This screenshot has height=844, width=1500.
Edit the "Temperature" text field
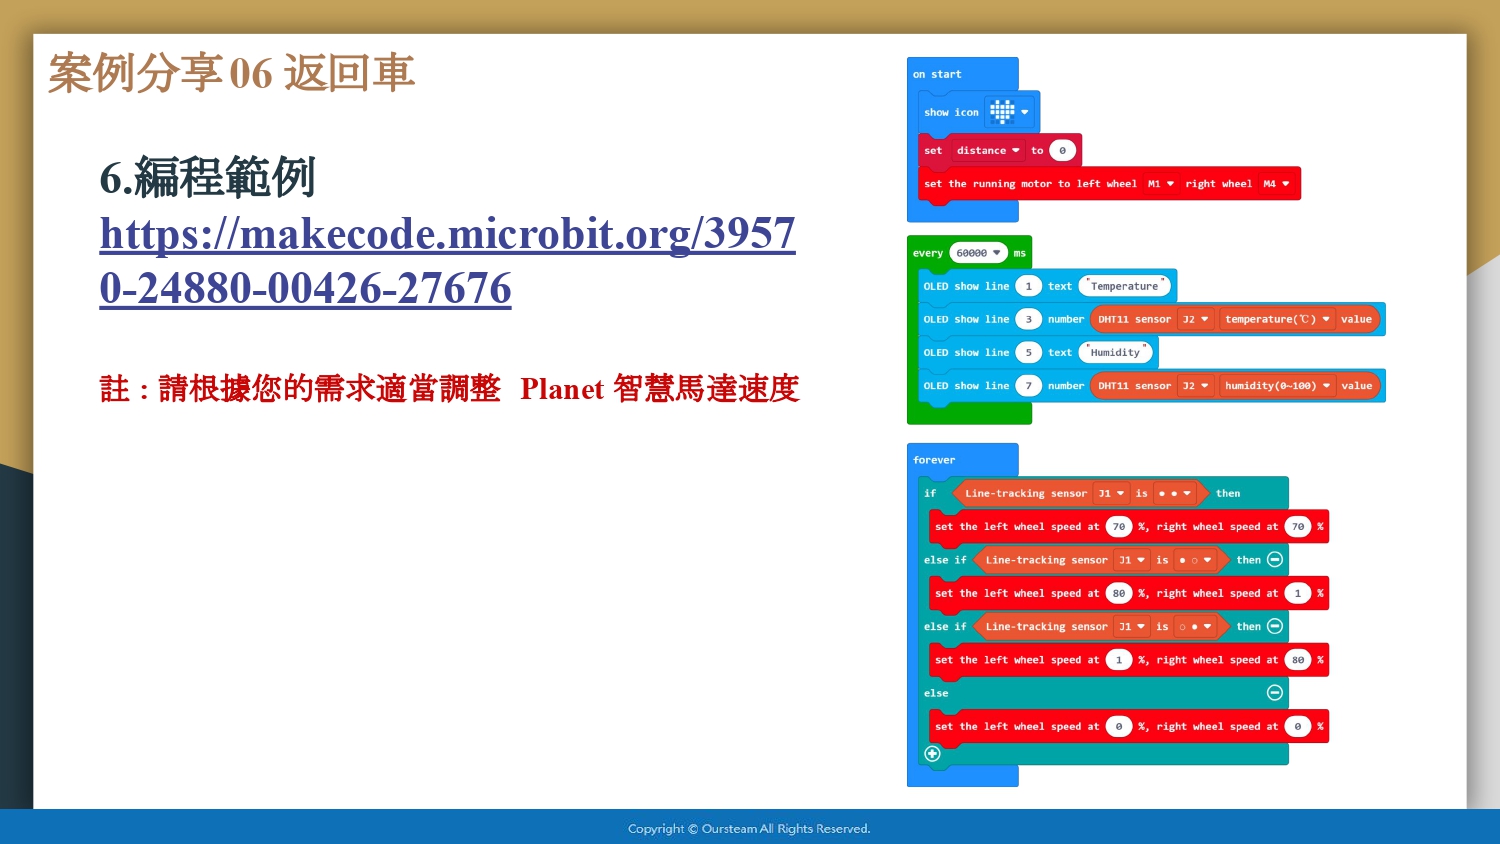[x=1124, y=286]
